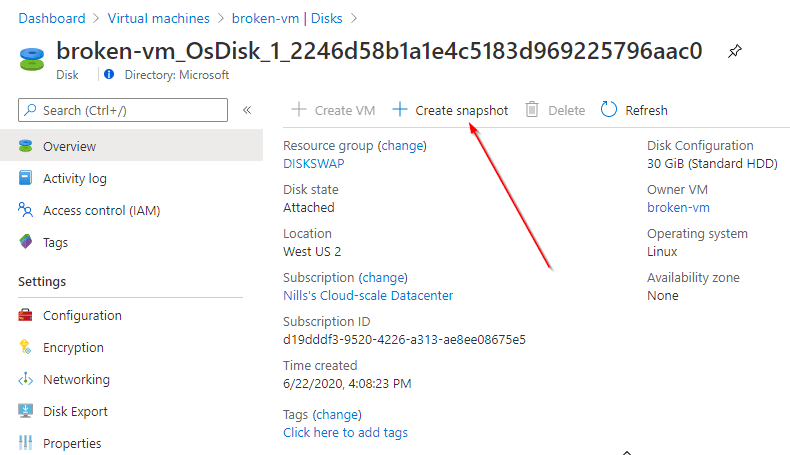Click the Create VM button

333,110
